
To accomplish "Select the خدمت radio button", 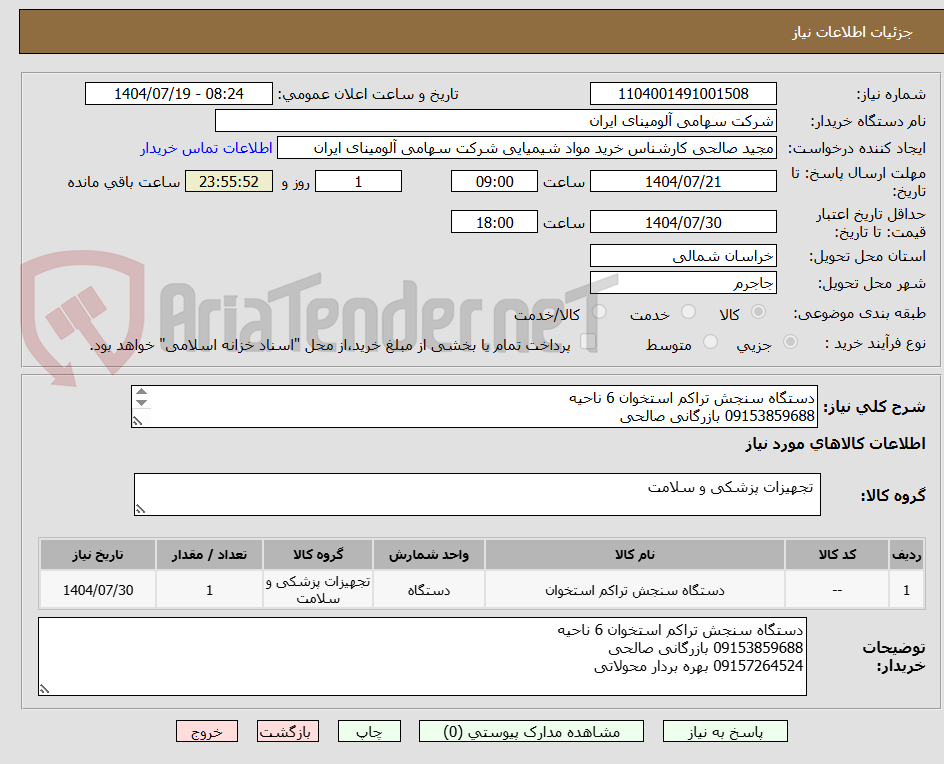I will point(688,313).
